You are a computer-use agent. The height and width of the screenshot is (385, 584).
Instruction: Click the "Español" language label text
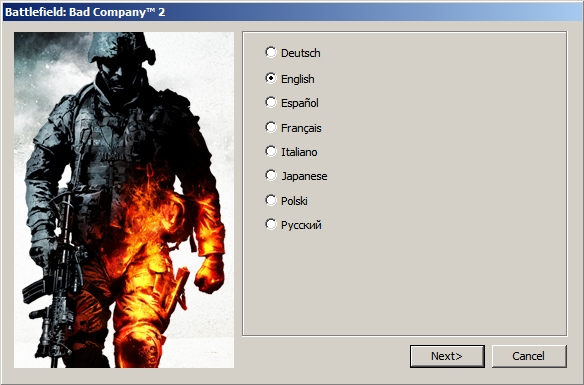[300, 103]
